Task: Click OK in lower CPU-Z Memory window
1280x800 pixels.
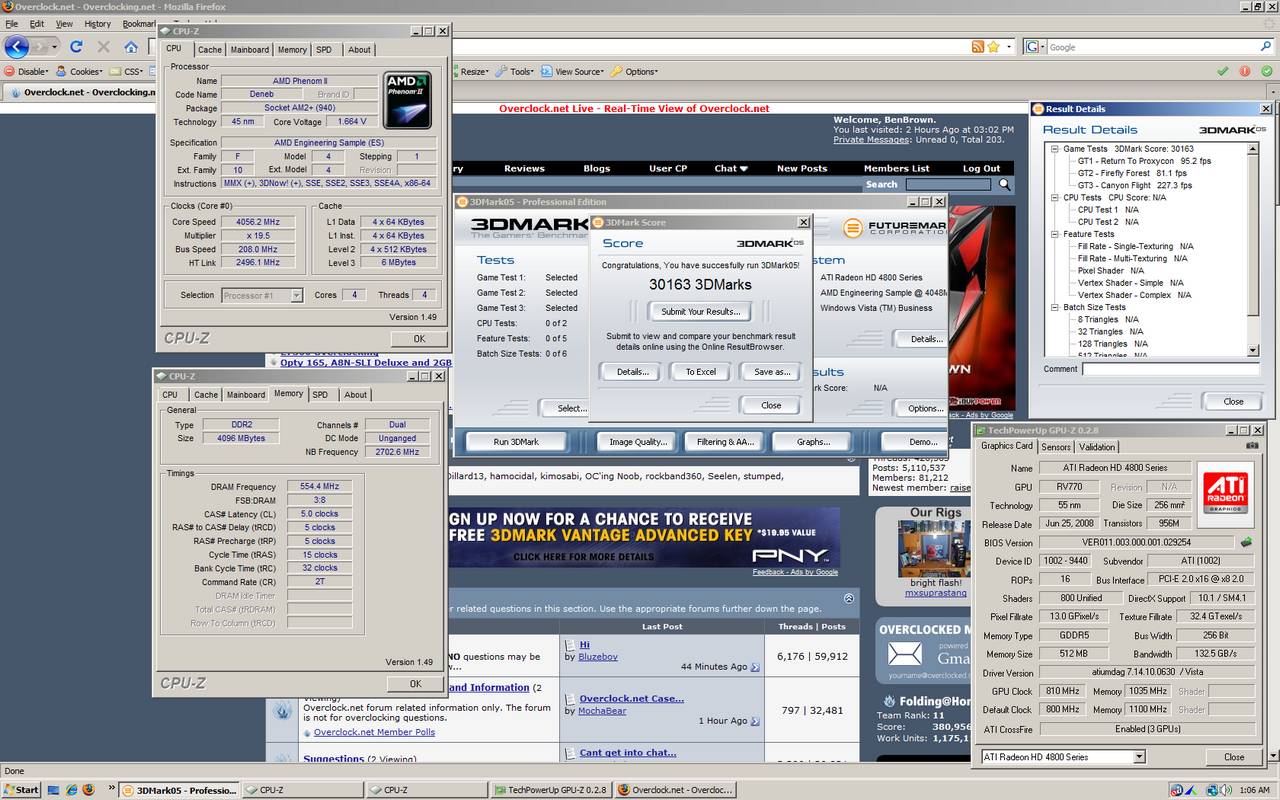Action: pyautogui.click(x=415, y=684)
